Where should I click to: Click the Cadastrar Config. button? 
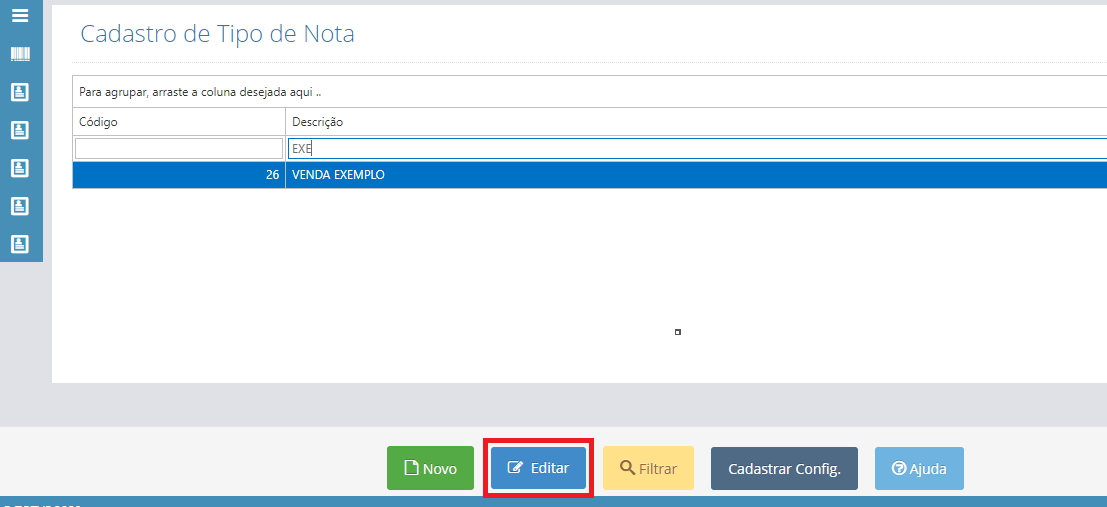pyautogui.click(x=784, y=468)
